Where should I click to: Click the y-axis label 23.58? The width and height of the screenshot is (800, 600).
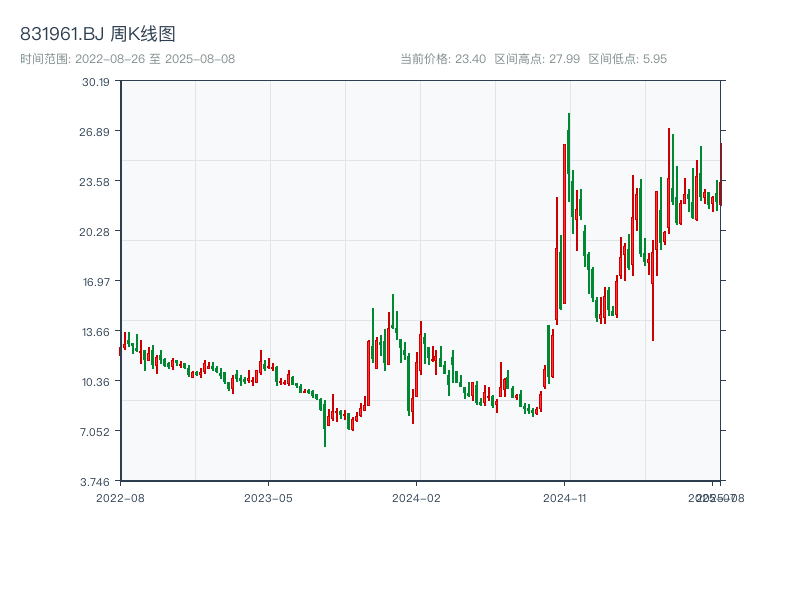(x=94, y=182)
